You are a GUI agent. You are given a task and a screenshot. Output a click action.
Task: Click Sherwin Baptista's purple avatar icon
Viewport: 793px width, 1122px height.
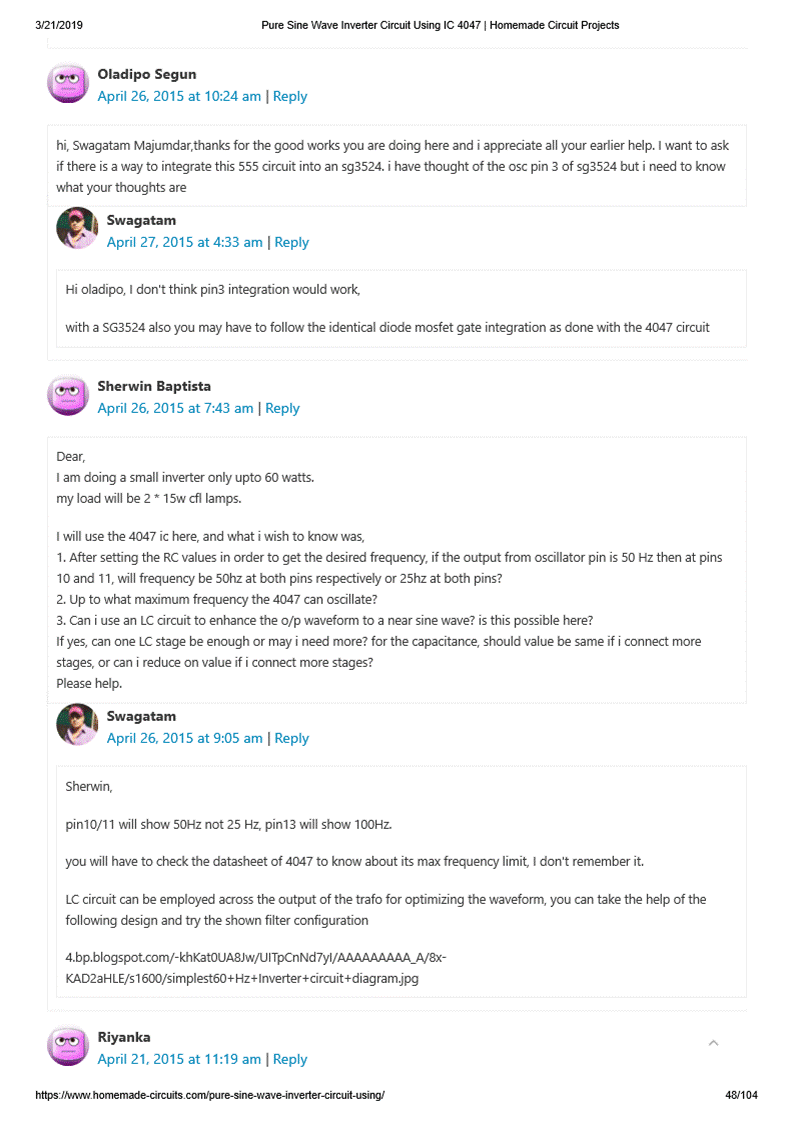click(68, 396)
